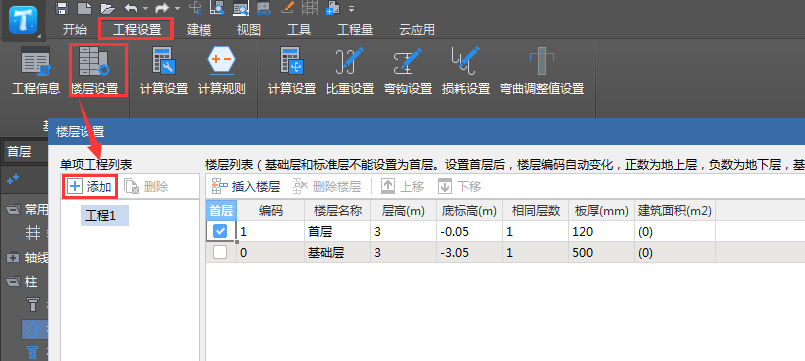Viewport: 805px width, 361px height.
Task: Uncheck the 首层 checkbox in row 1
Action: coord(220,231)
